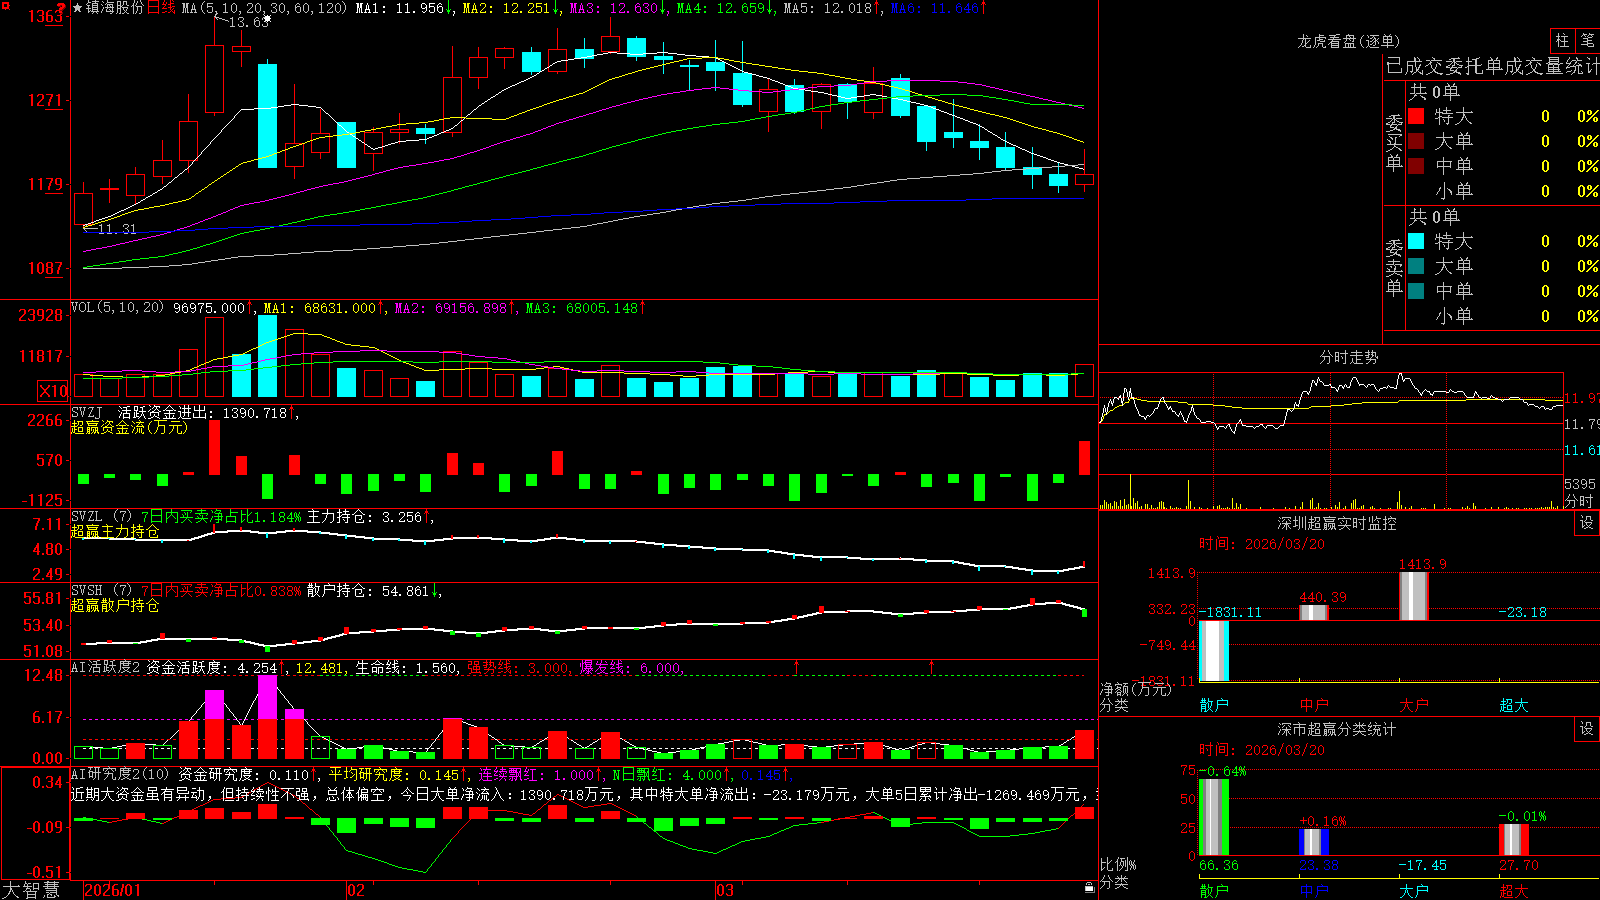Open 设 settings for 深圳超赢实时监控

1587,523
